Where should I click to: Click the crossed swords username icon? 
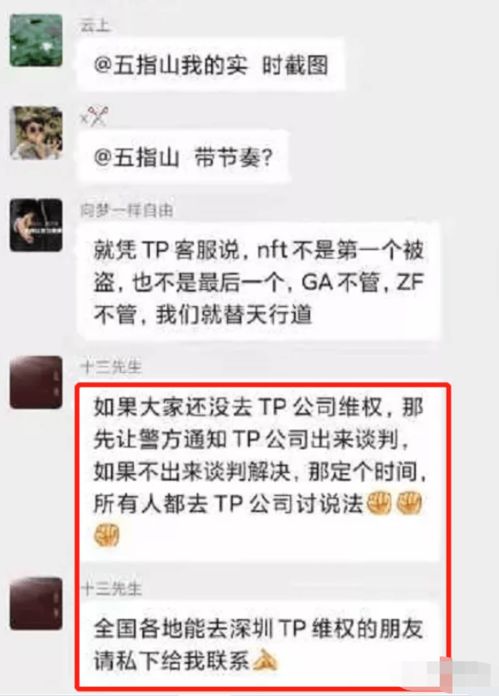pos(95,118)
